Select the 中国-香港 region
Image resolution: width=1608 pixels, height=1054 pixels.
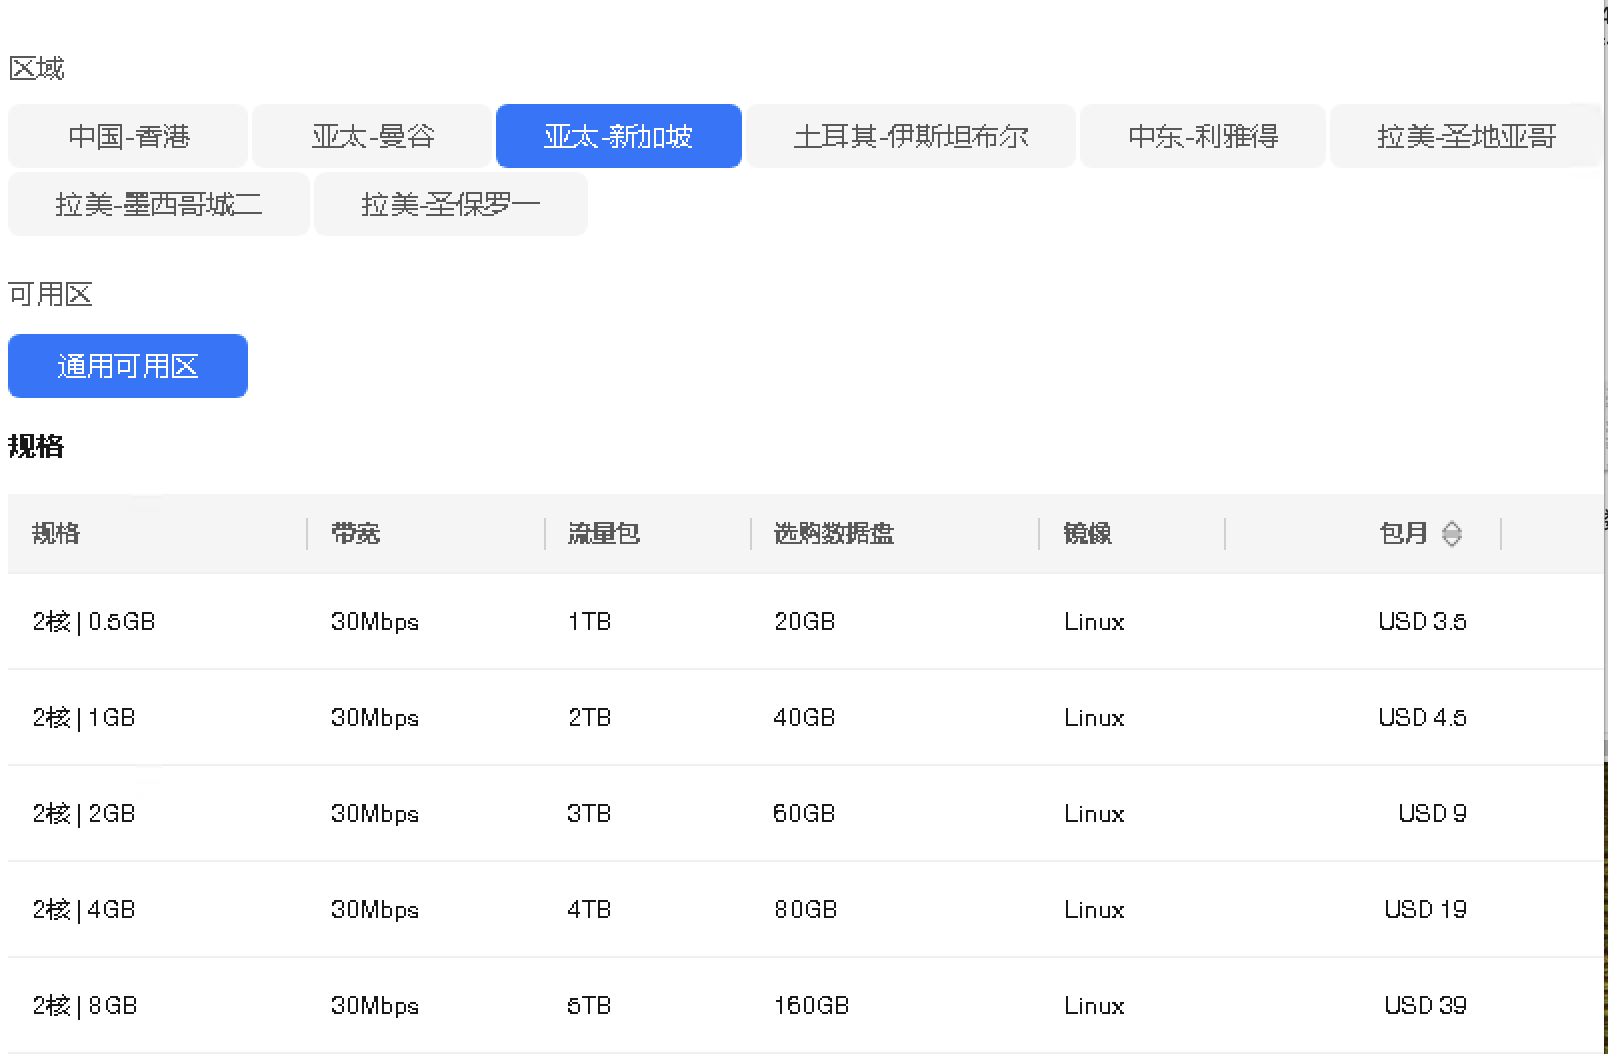coord(128,136)
